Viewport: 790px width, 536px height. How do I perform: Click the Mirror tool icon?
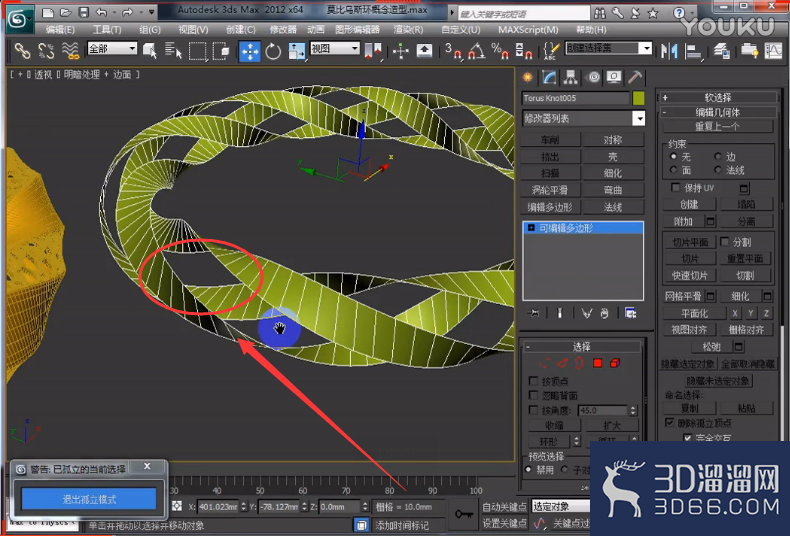click(670, 51)
